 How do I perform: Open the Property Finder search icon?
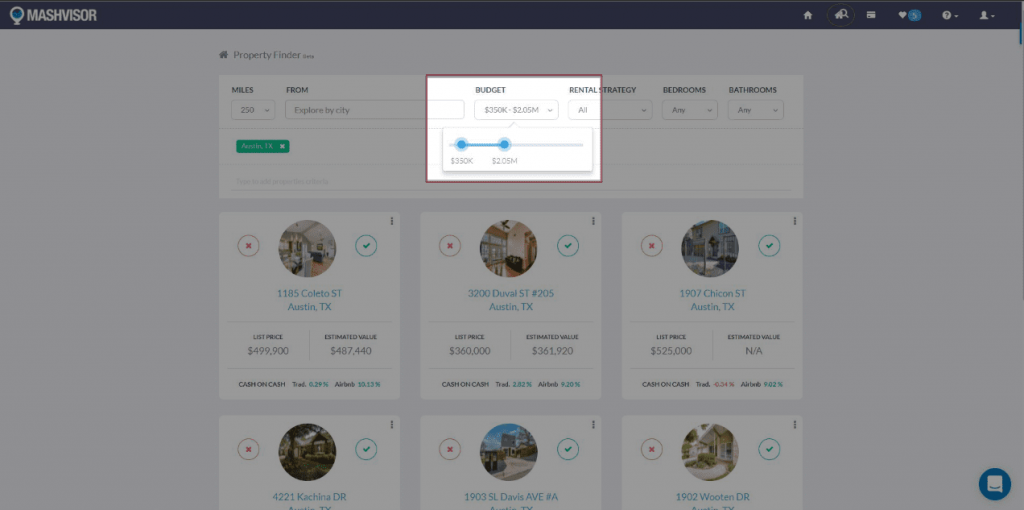[841, 15]
